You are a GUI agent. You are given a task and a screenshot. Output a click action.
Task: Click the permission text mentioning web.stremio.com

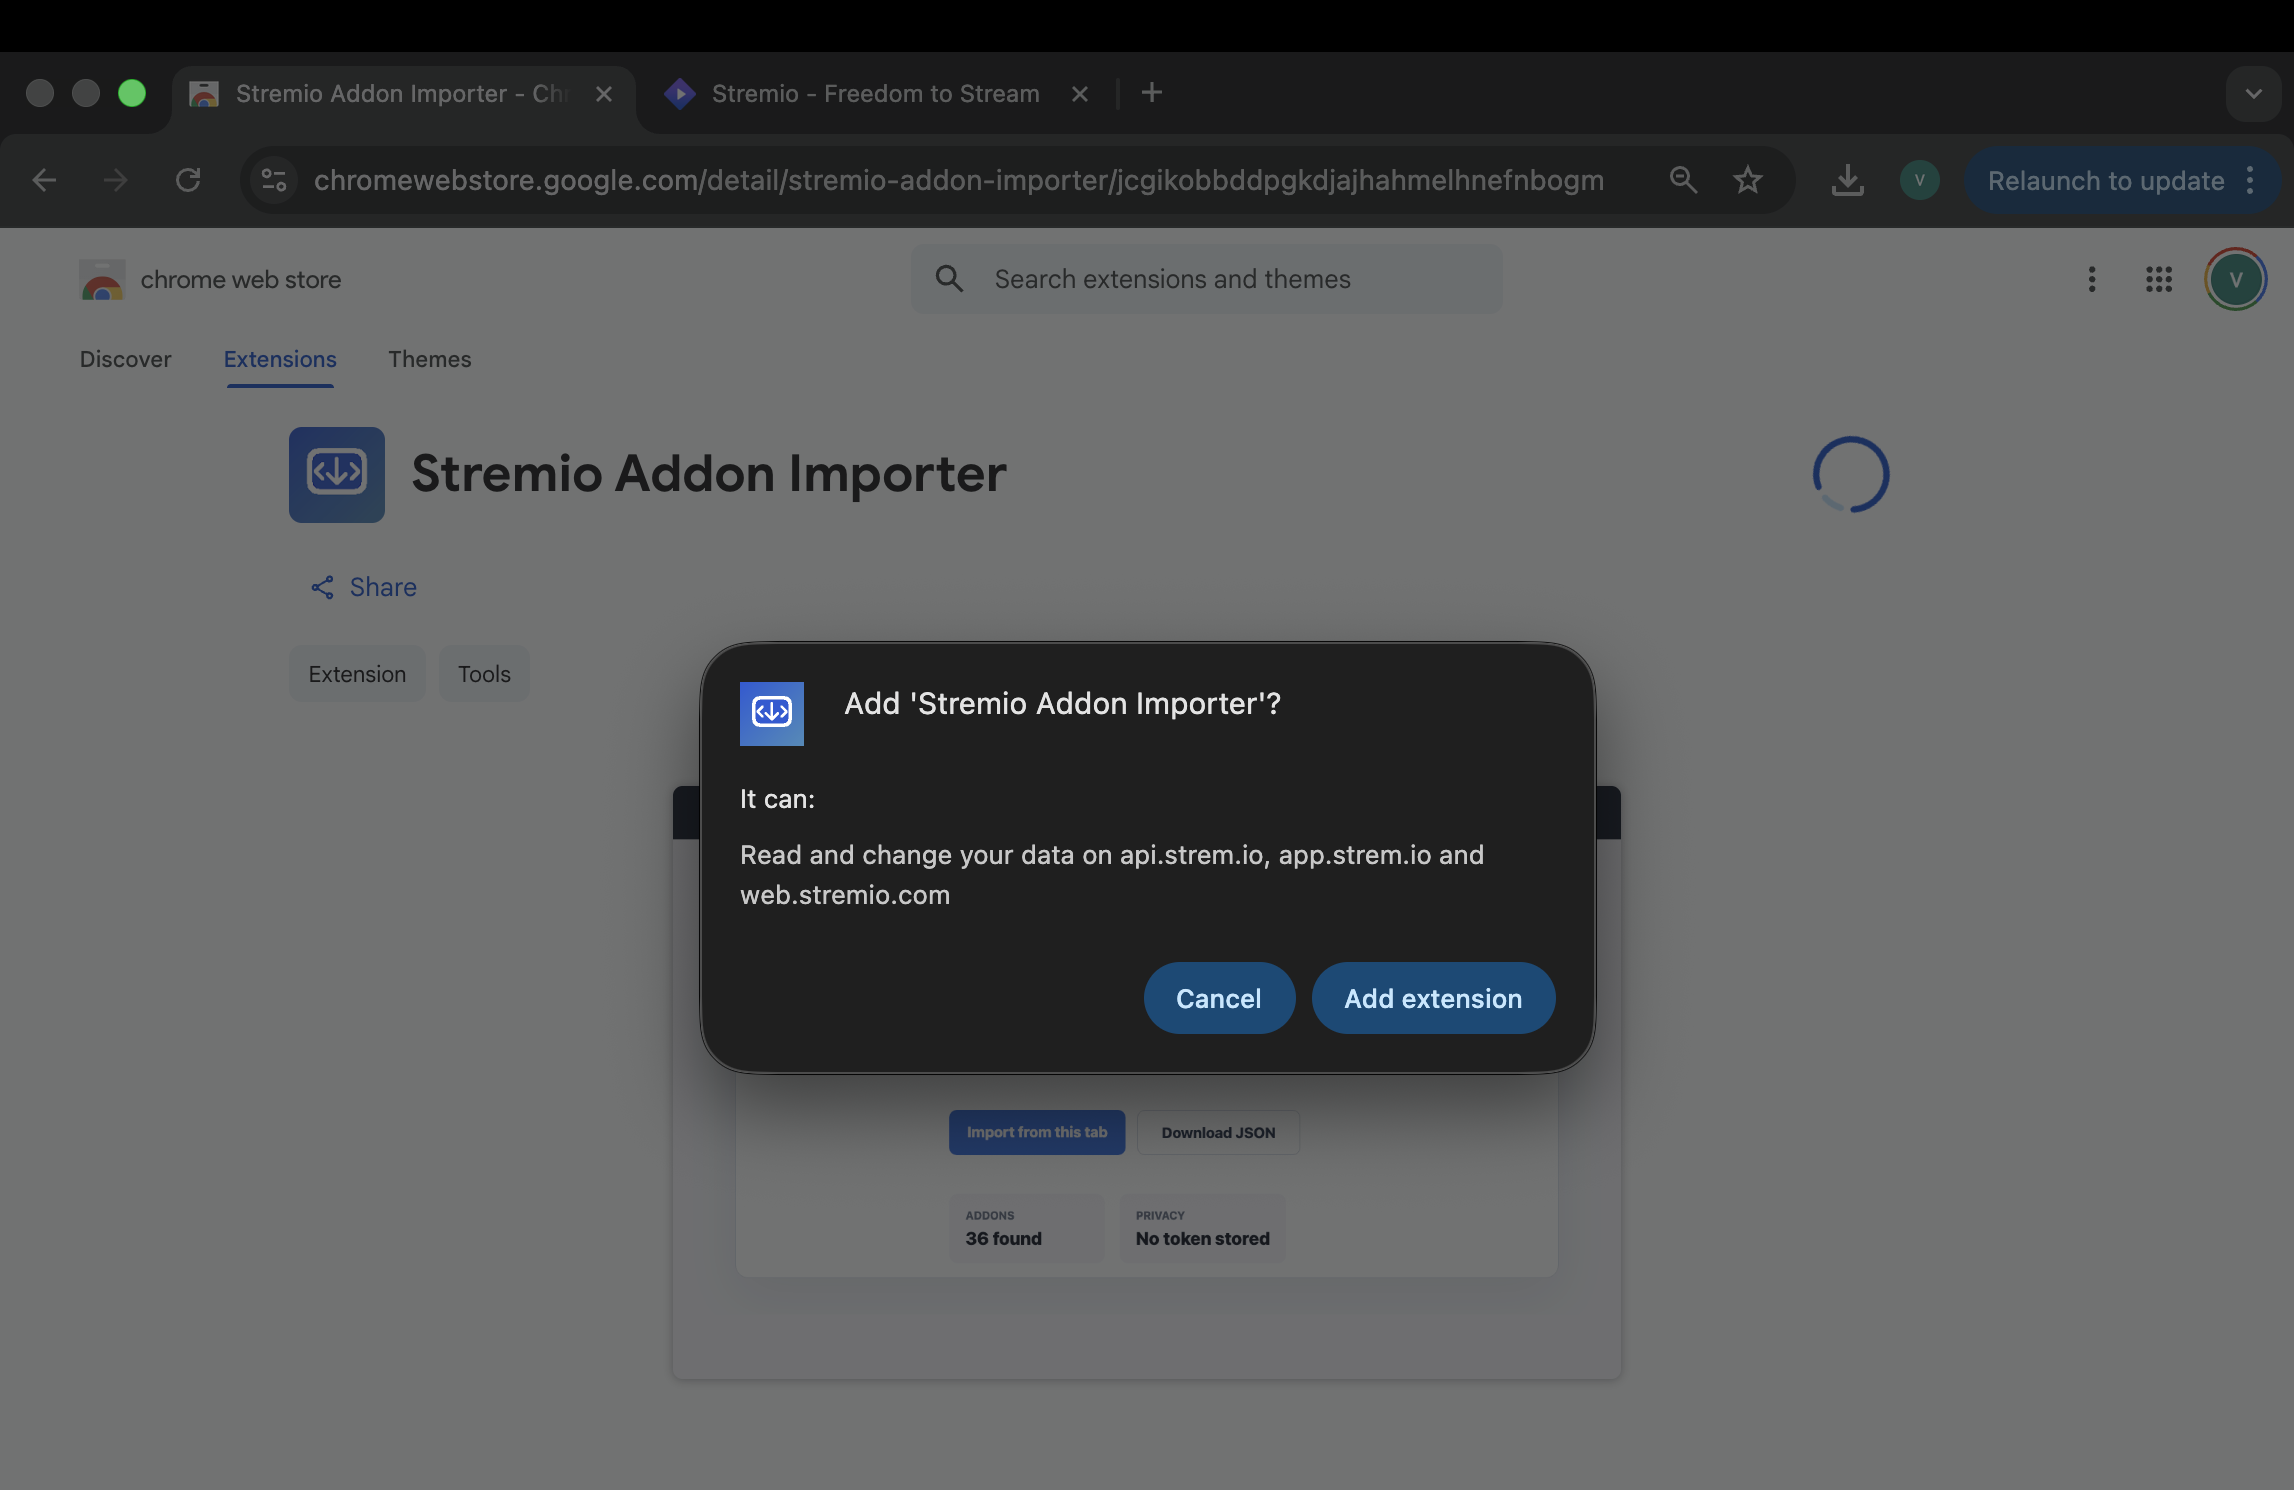pos(1112,875)
